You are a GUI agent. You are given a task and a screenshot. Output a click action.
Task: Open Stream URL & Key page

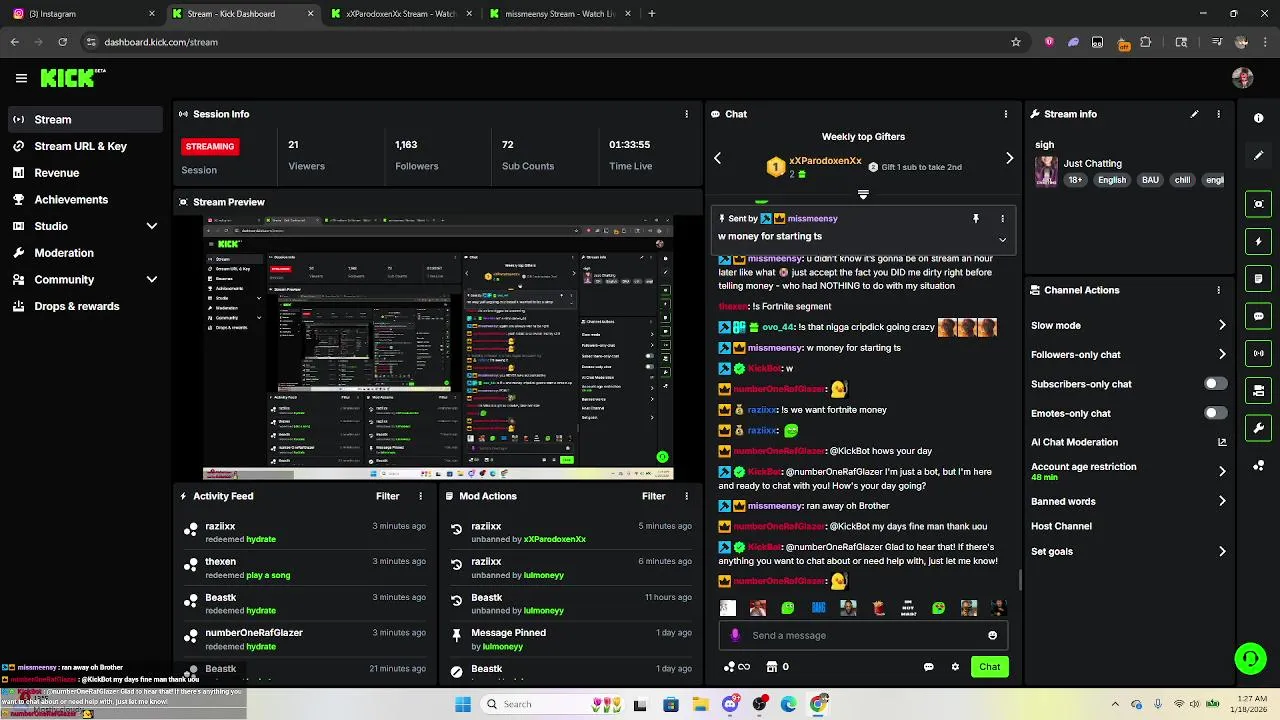tap(84, 146)
